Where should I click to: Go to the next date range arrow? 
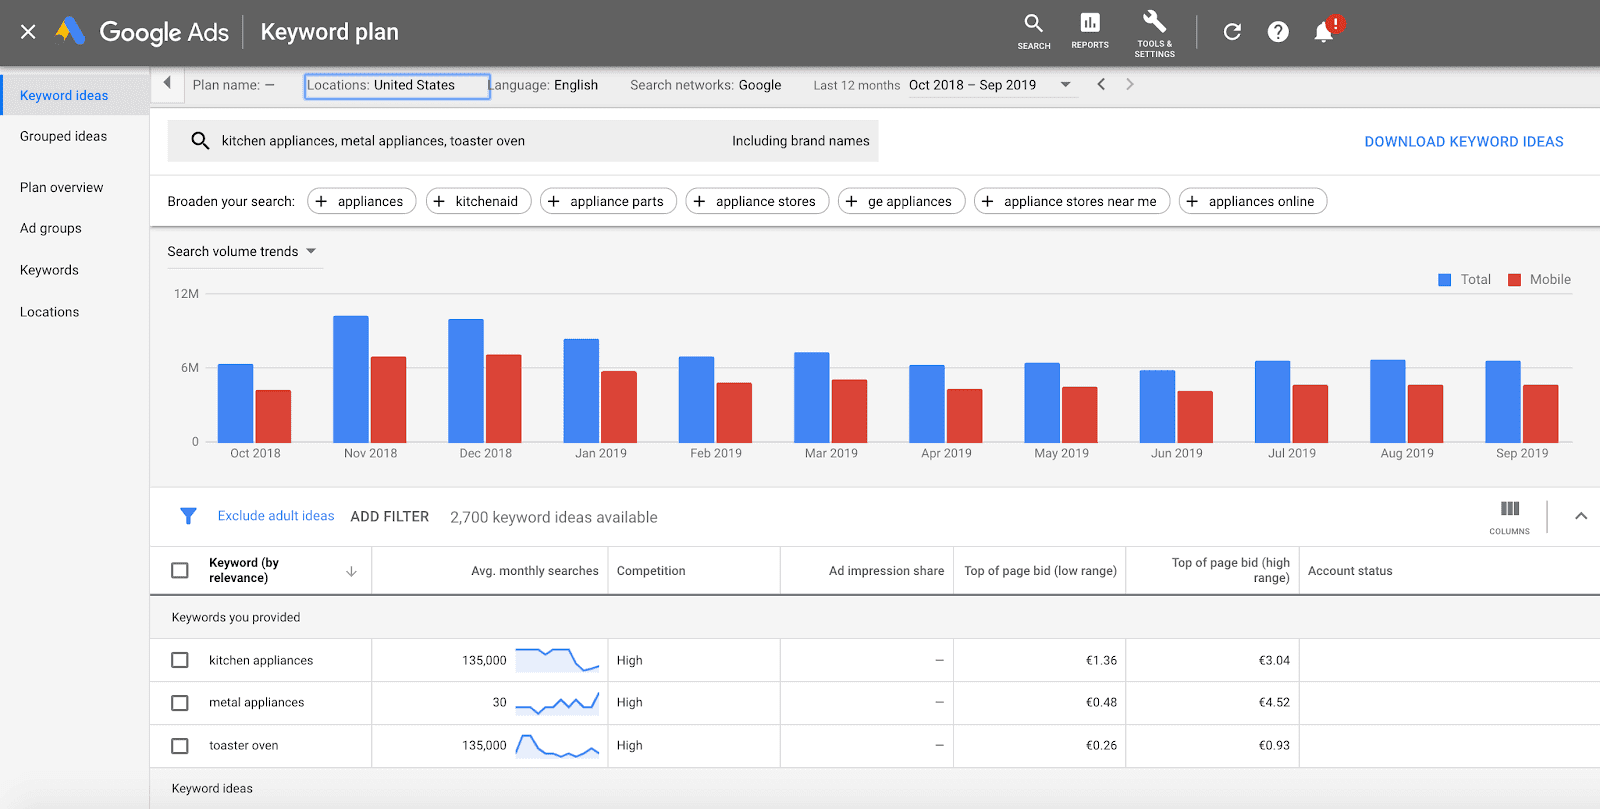pyautogui.click(x=1130, y=84)
